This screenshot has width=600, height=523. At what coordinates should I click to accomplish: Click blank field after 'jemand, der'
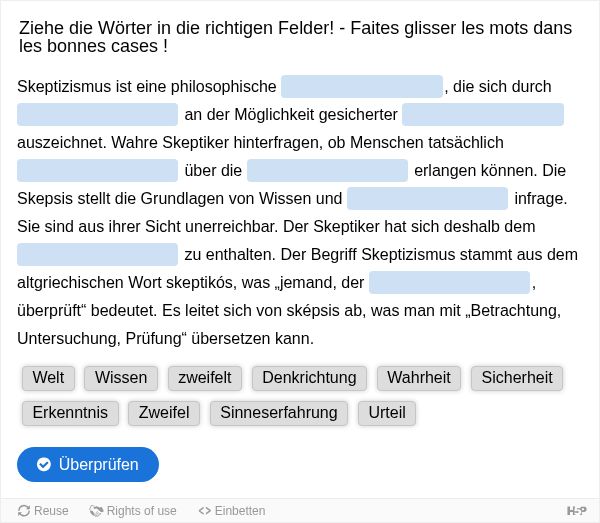(449, 282)
